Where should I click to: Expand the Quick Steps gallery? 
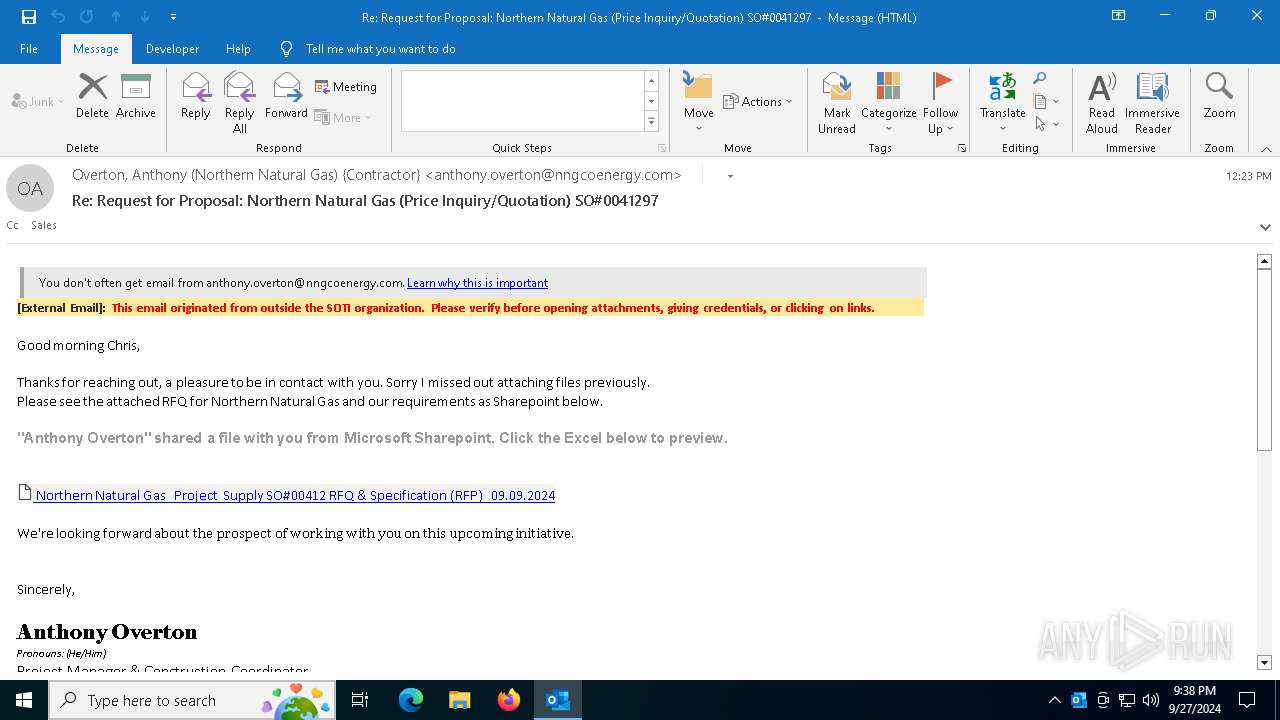651,122
